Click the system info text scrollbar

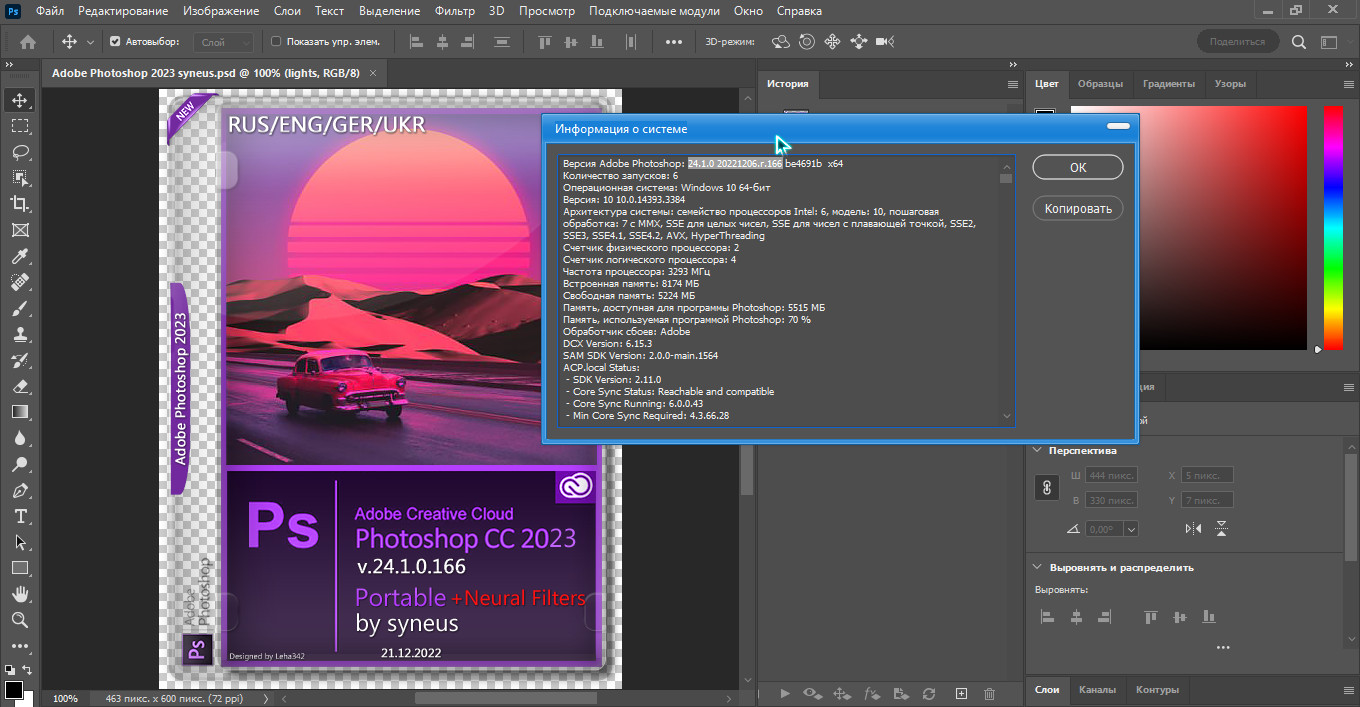(1006, 290)
